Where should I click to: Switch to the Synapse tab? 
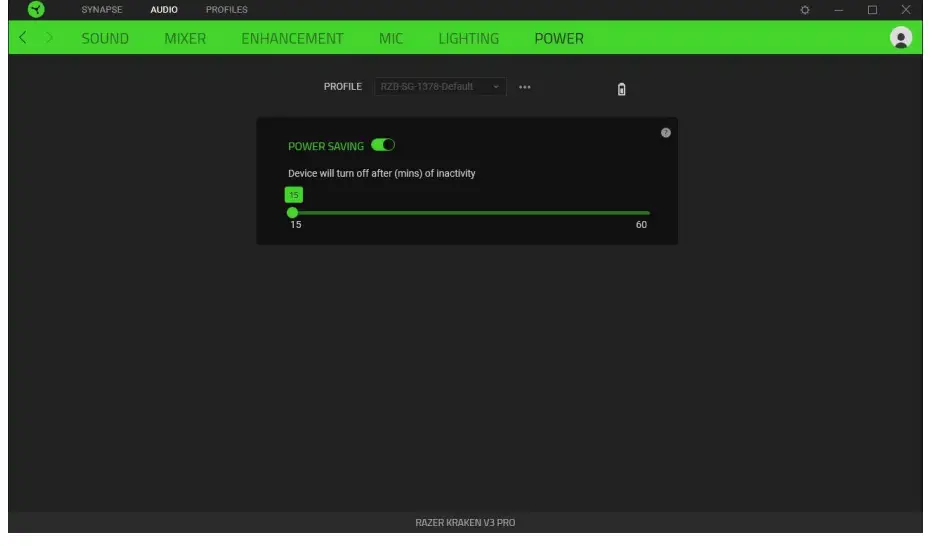[x=102, y=10]
